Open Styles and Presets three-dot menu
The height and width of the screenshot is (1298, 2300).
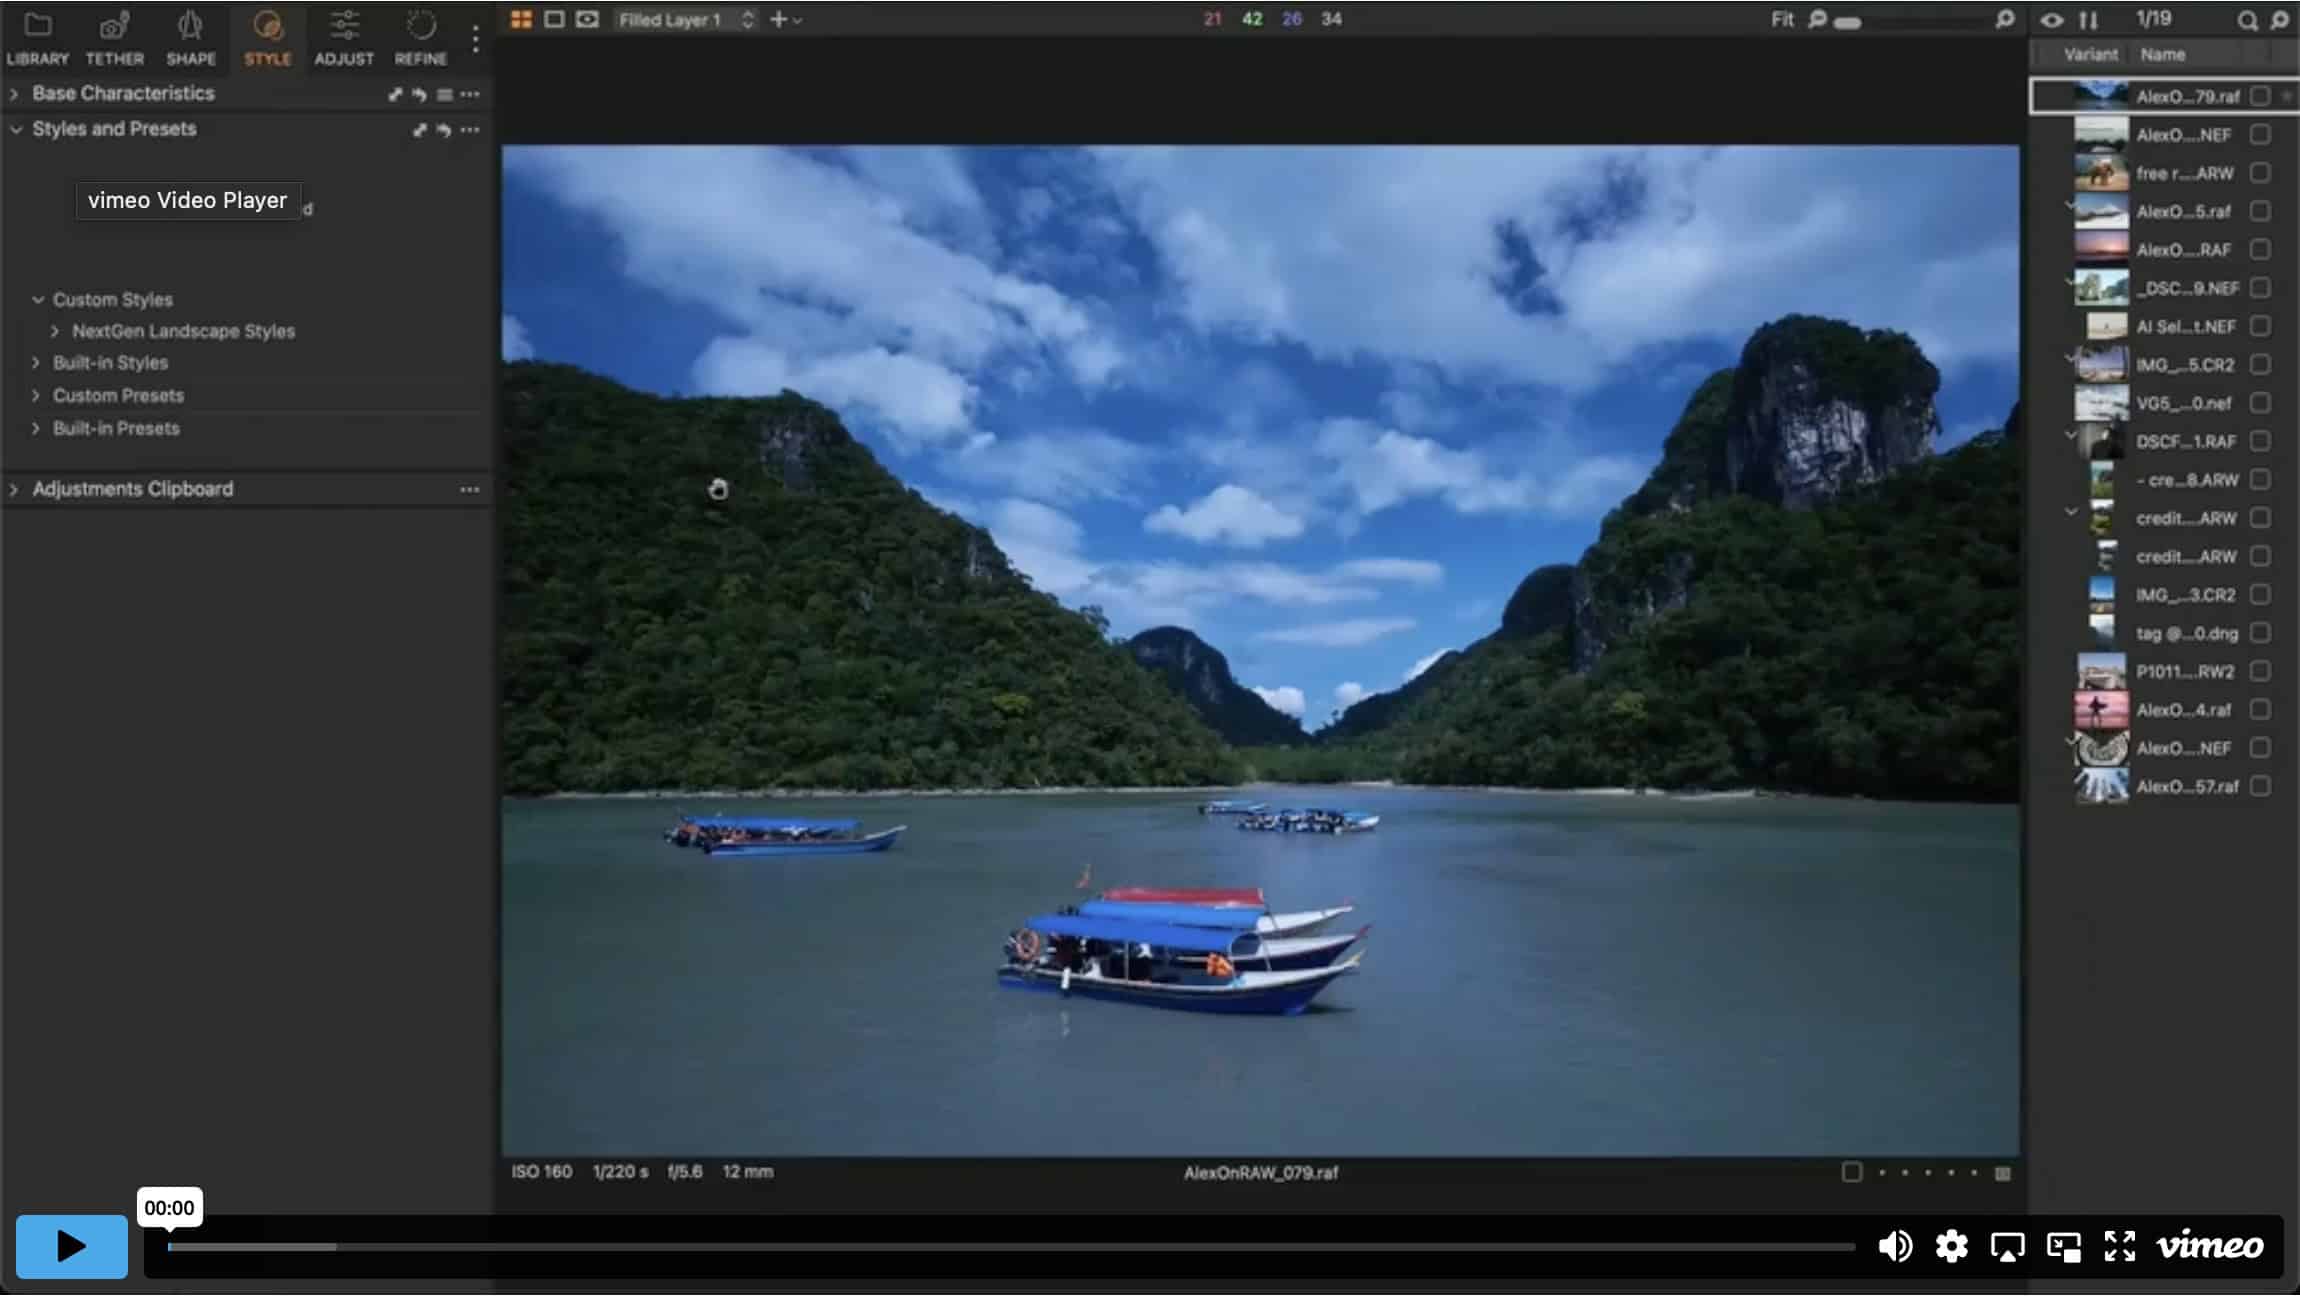(x=470, y=130)
